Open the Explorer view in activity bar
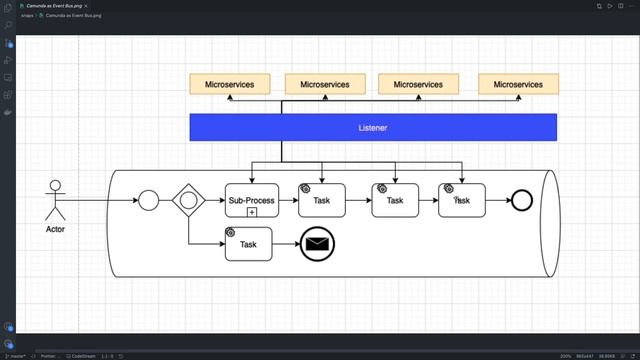 point(8,8)
